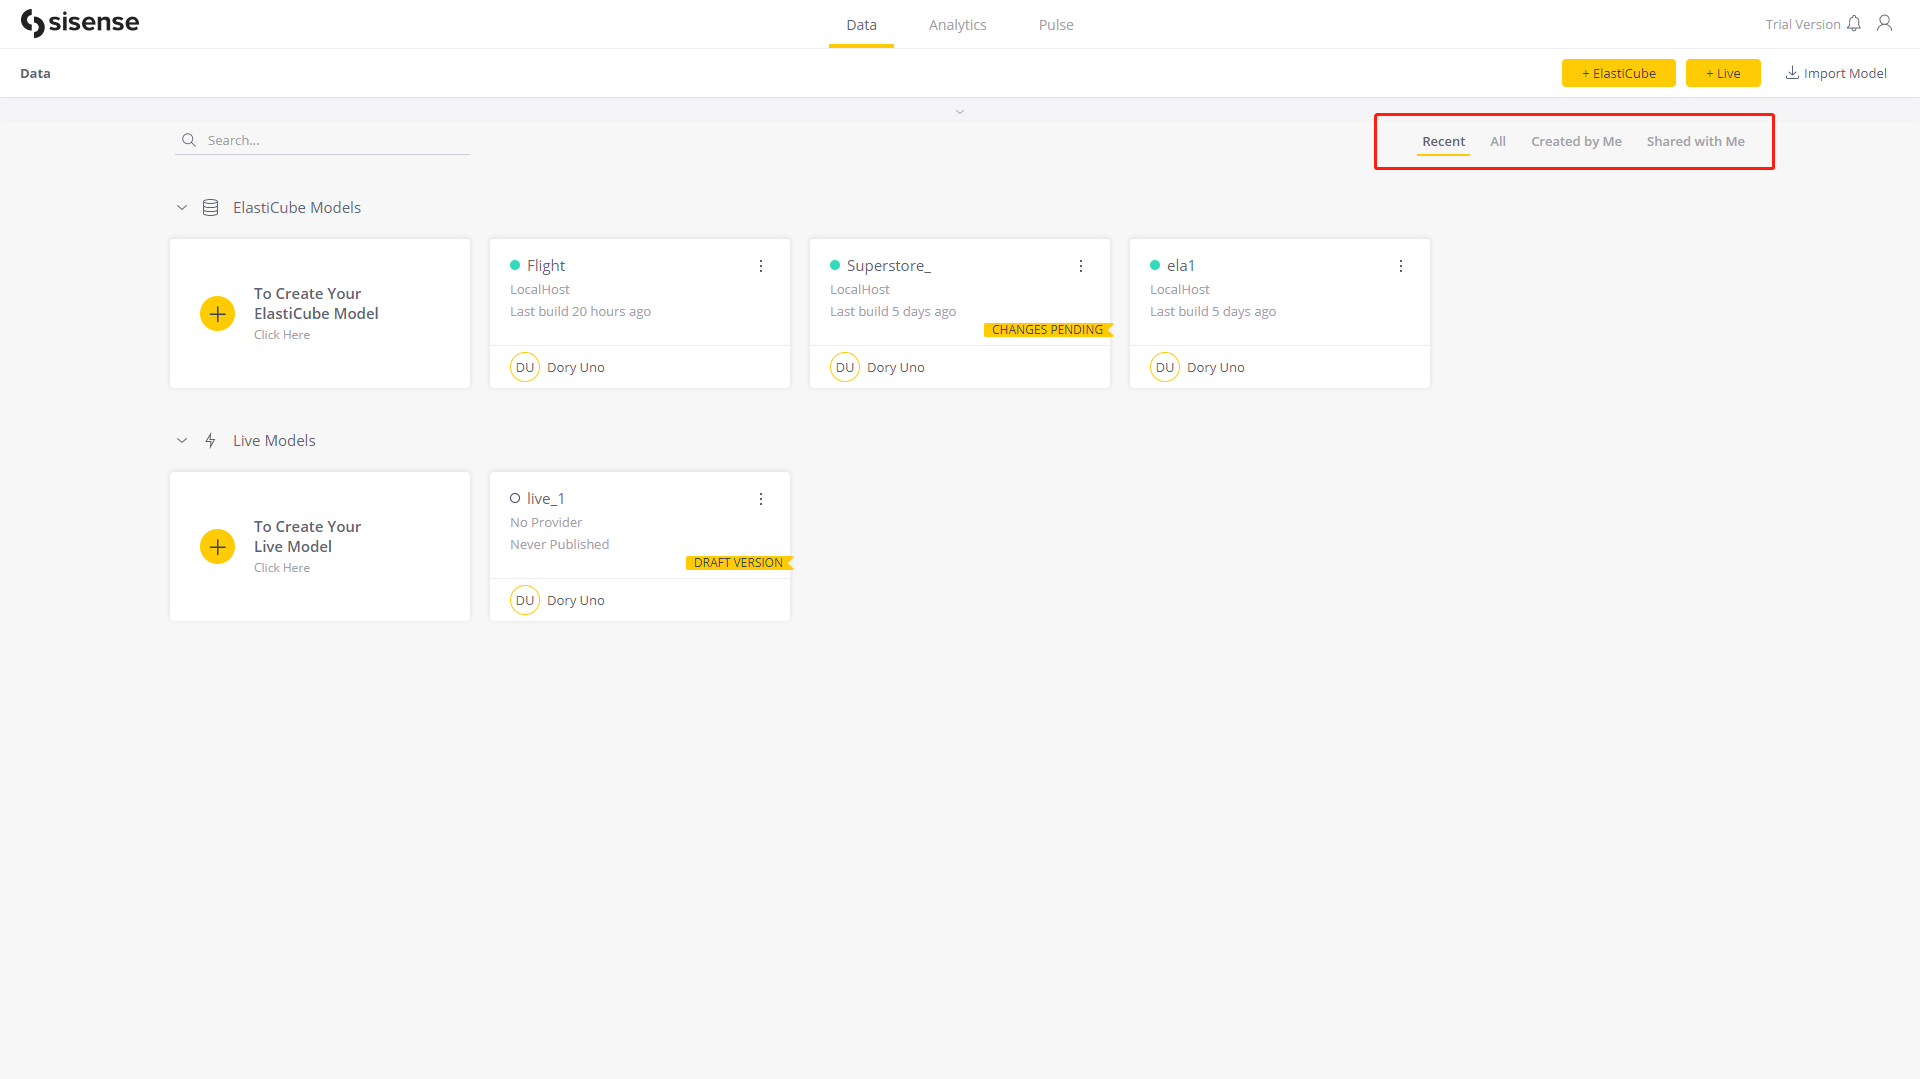1920x1079 pixels.
Task: Click the Live Models heading
Action: (x=274, y=441)
